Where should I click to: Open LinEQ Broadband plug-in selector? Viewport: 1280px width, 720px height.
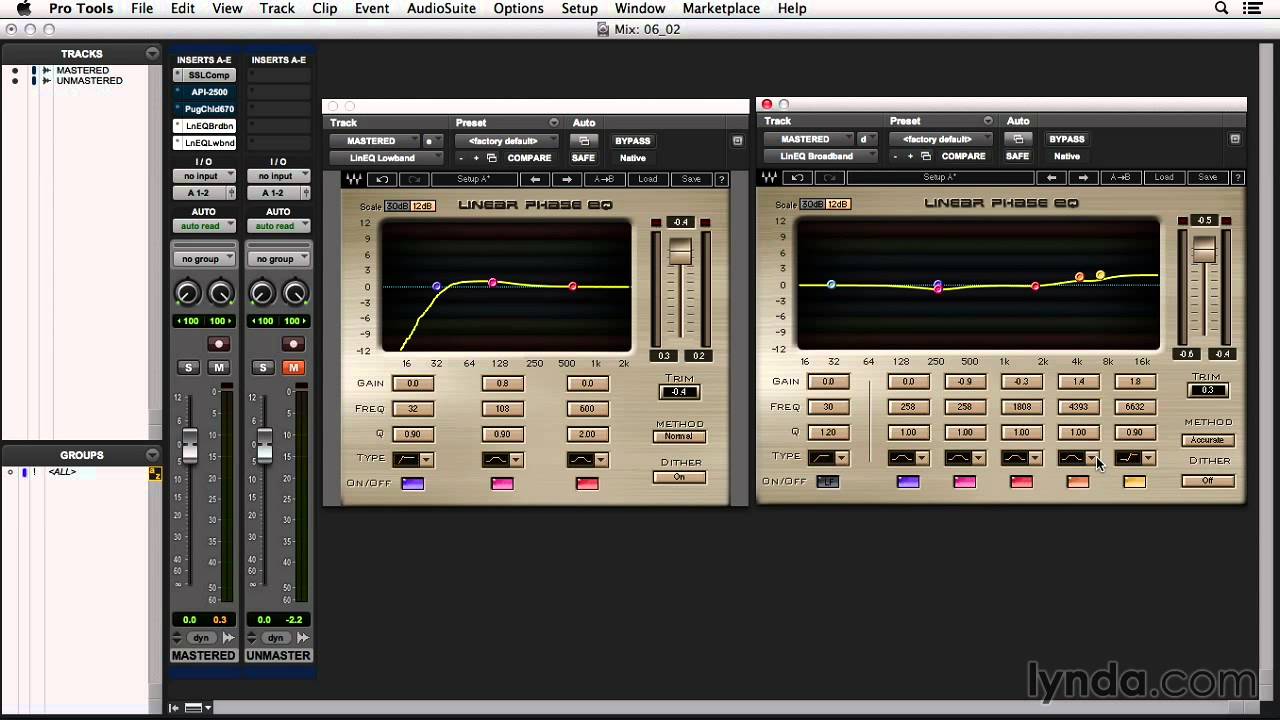[x=821, y=156]
